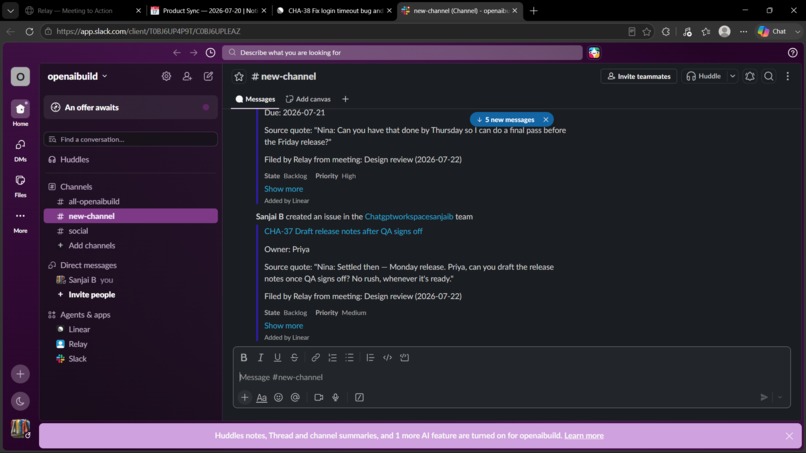Jump to 5 new messages

click(506, 119)
